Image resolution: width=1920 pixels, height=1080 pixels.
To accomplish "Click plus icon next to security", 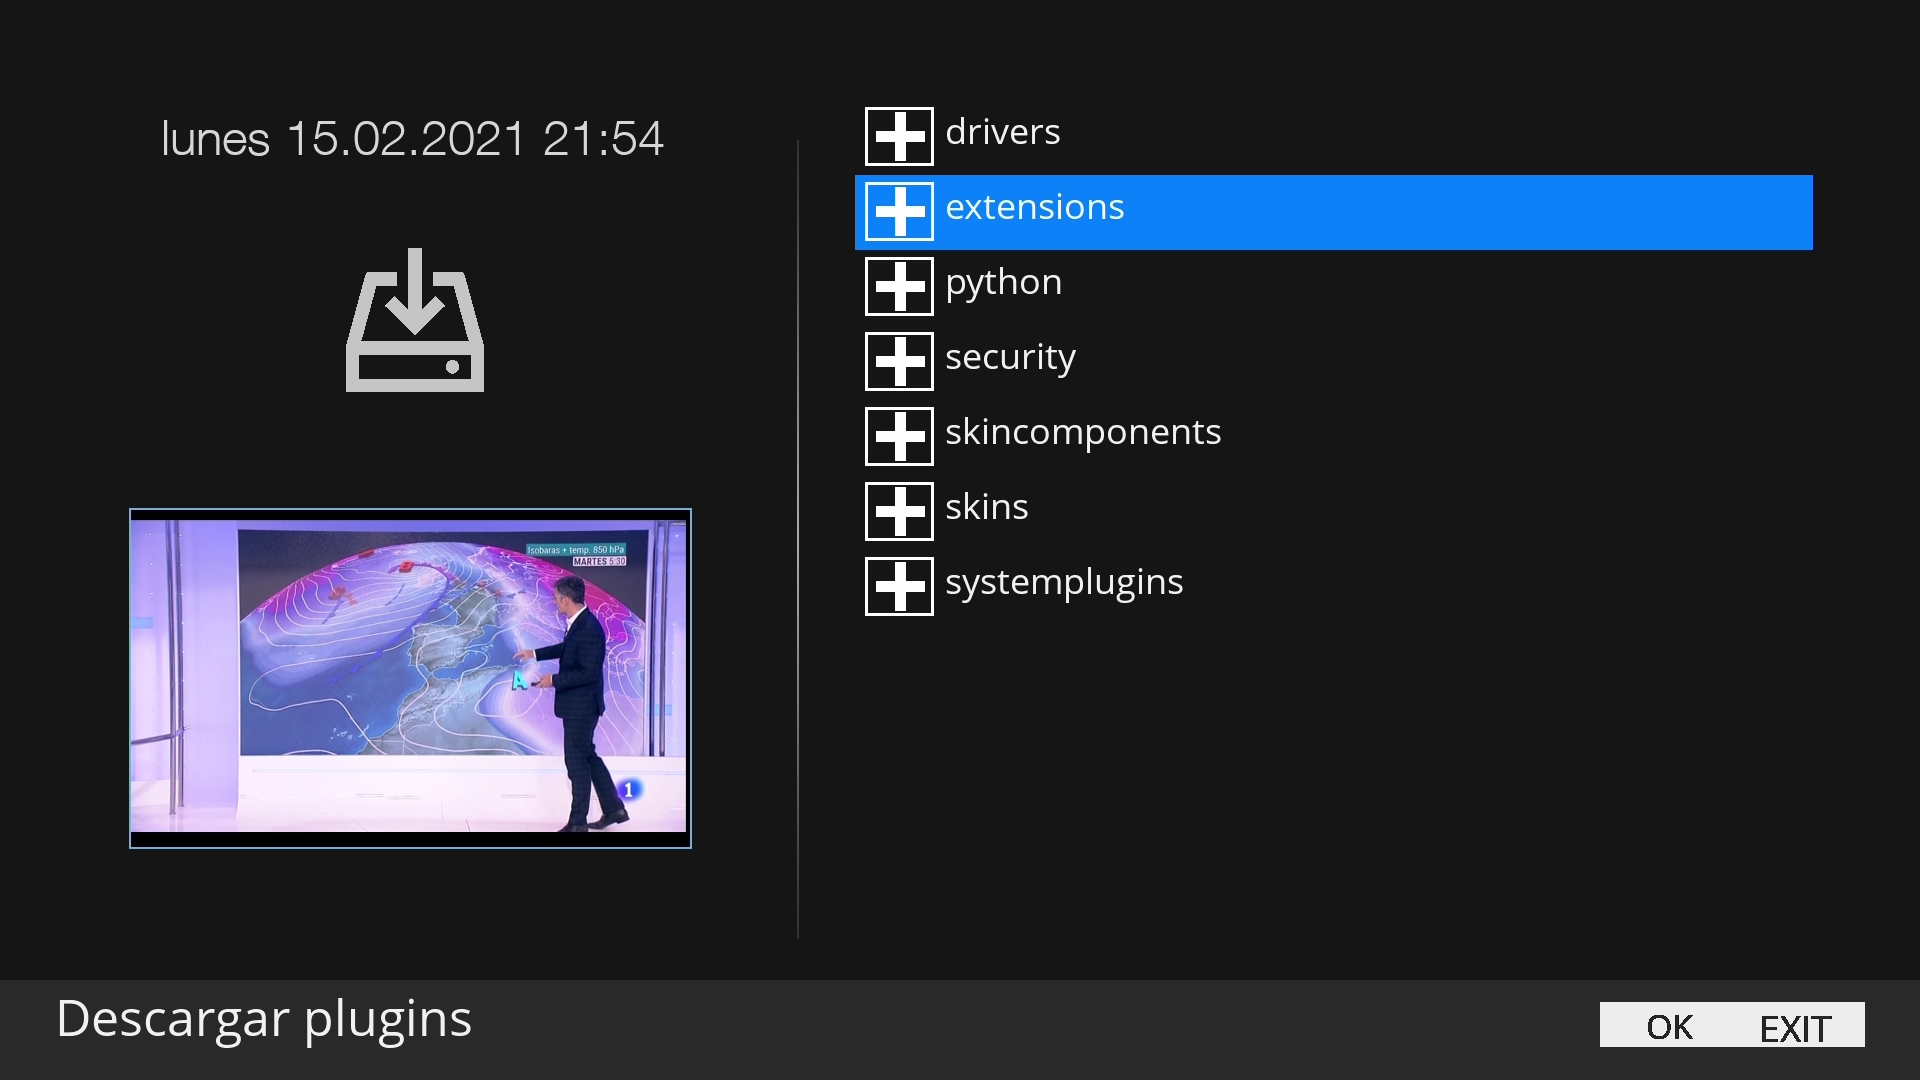I will (x=899, y=361).
